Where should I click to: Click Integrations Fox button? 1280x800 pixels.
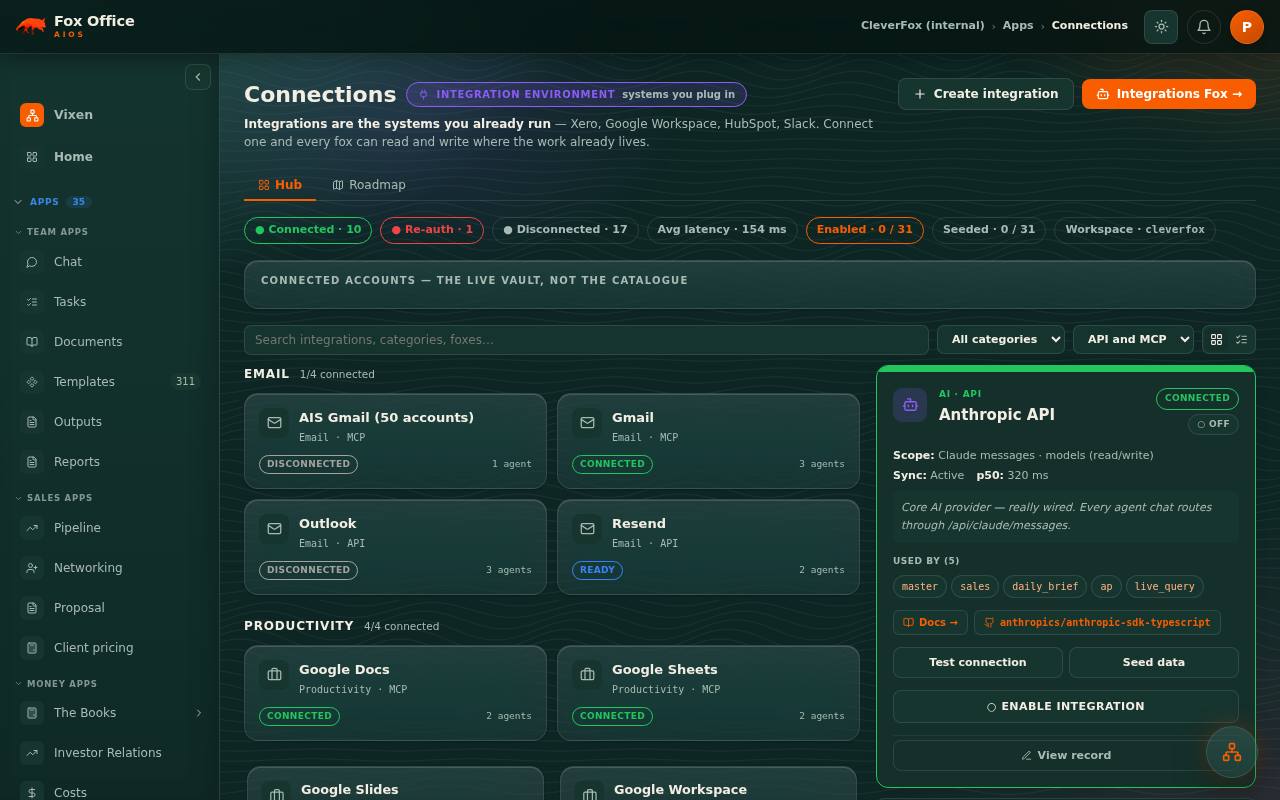(x=1169, y=94)
